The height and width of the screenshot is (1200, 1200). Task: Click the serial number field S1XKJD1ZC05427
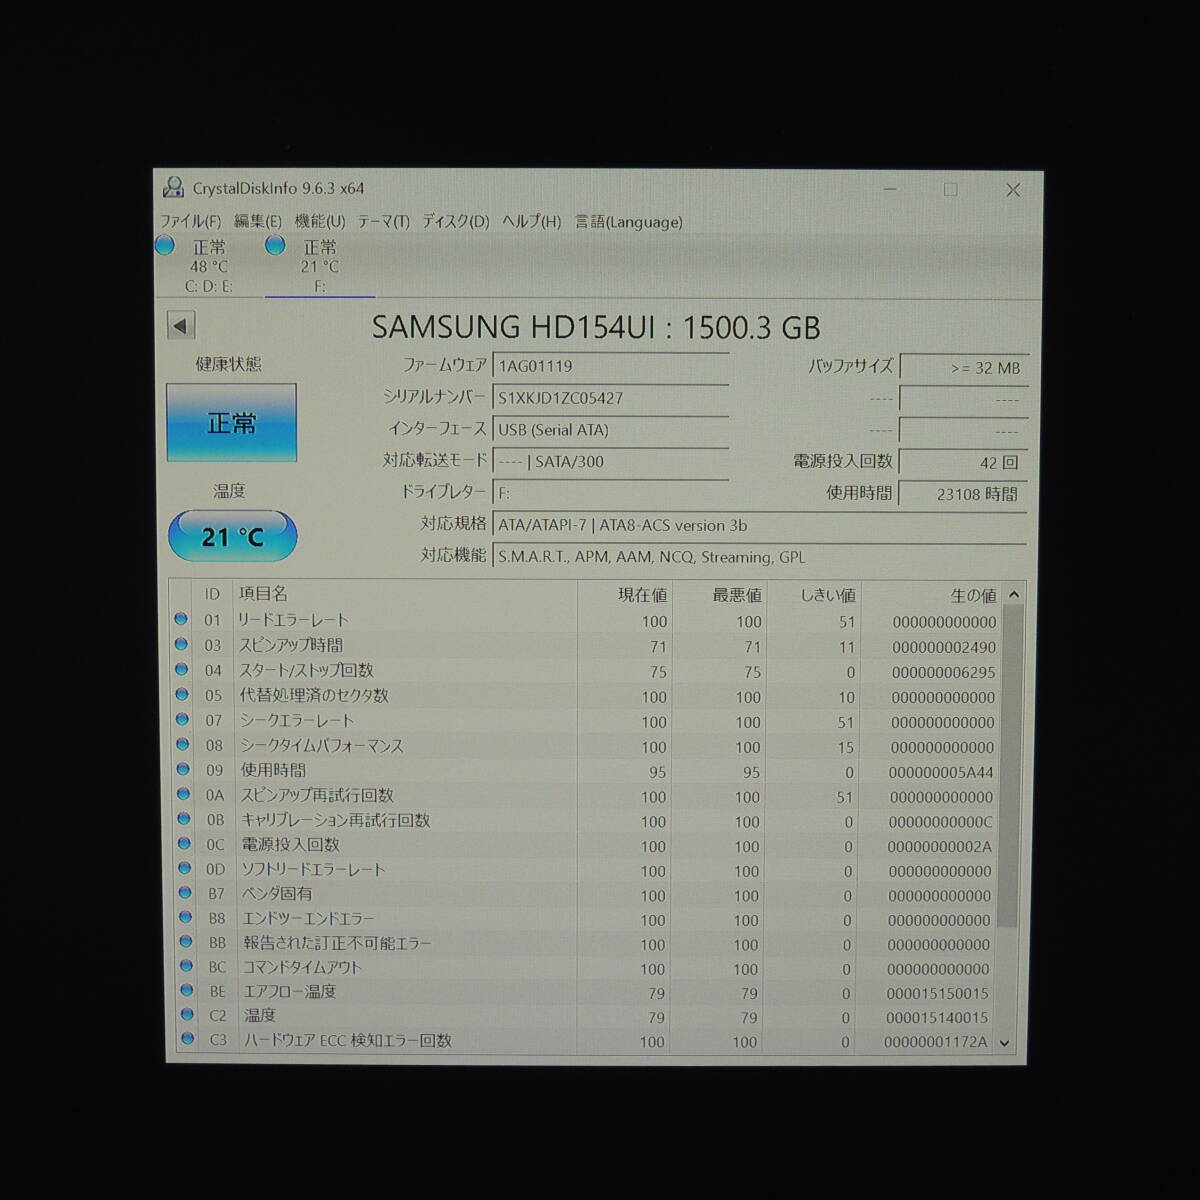tap(611, 398)
